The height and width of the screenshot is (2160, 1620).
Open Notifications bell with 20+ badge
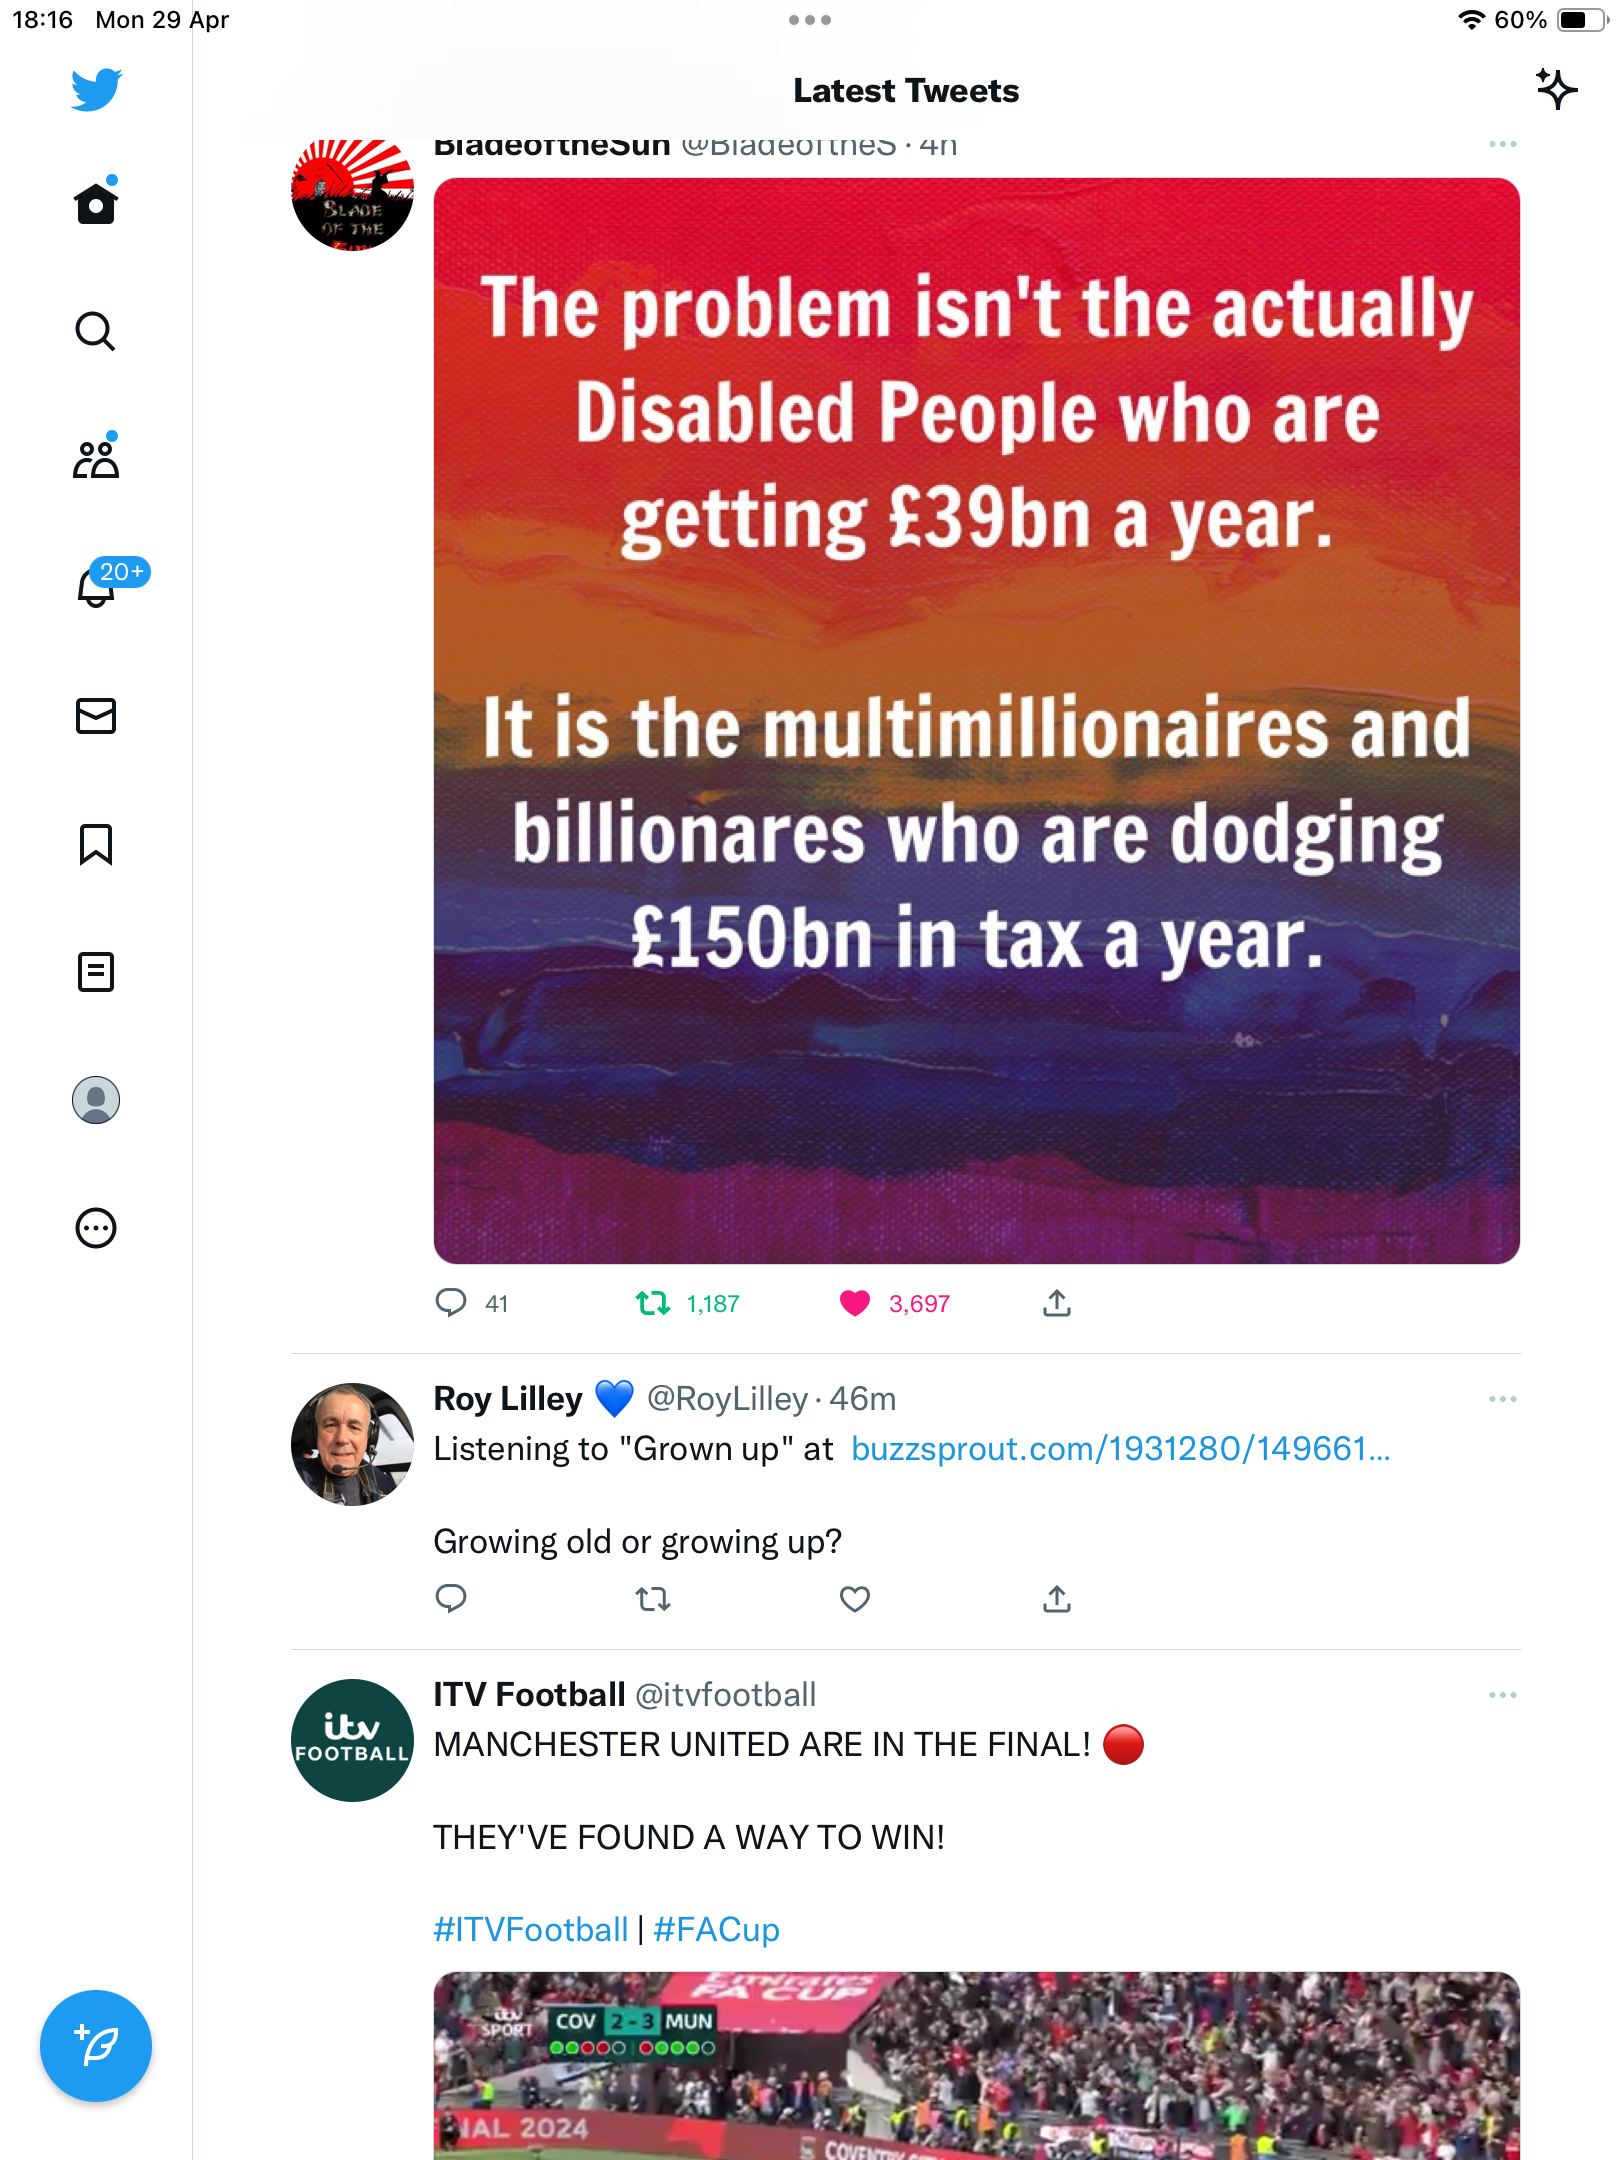96,587
